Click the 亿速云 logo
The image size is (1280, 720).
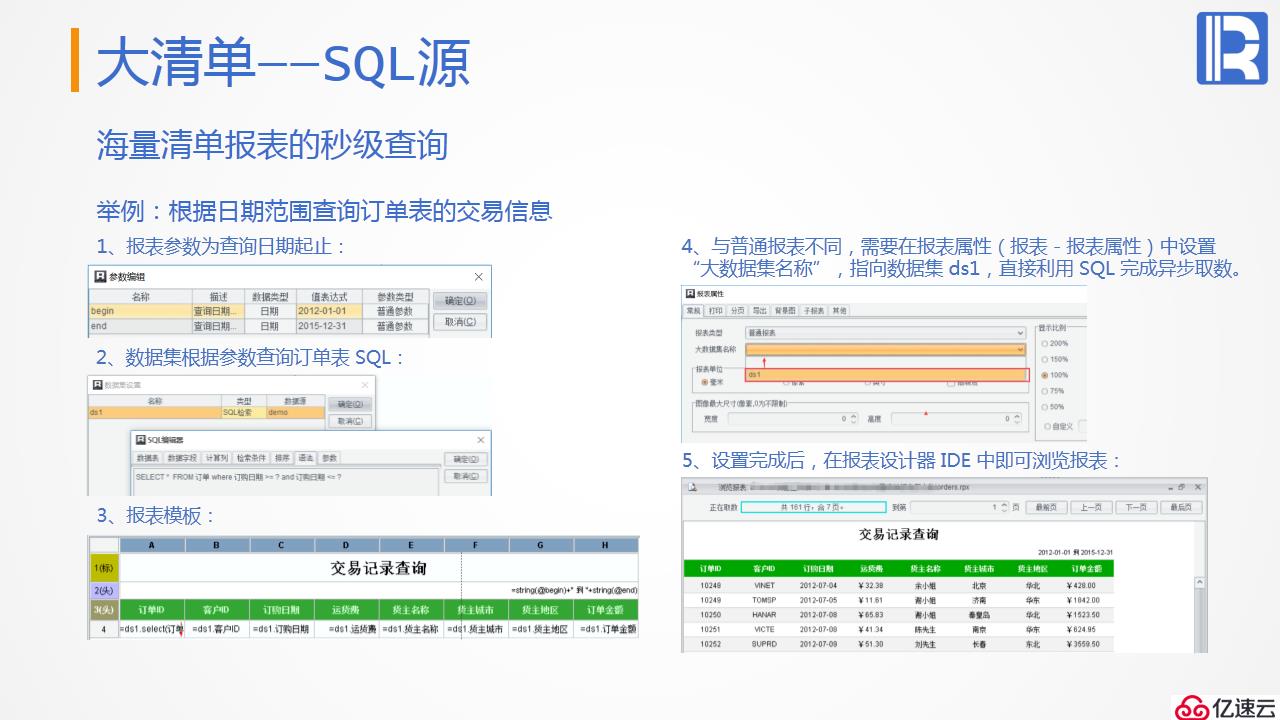coord(1225,706)
